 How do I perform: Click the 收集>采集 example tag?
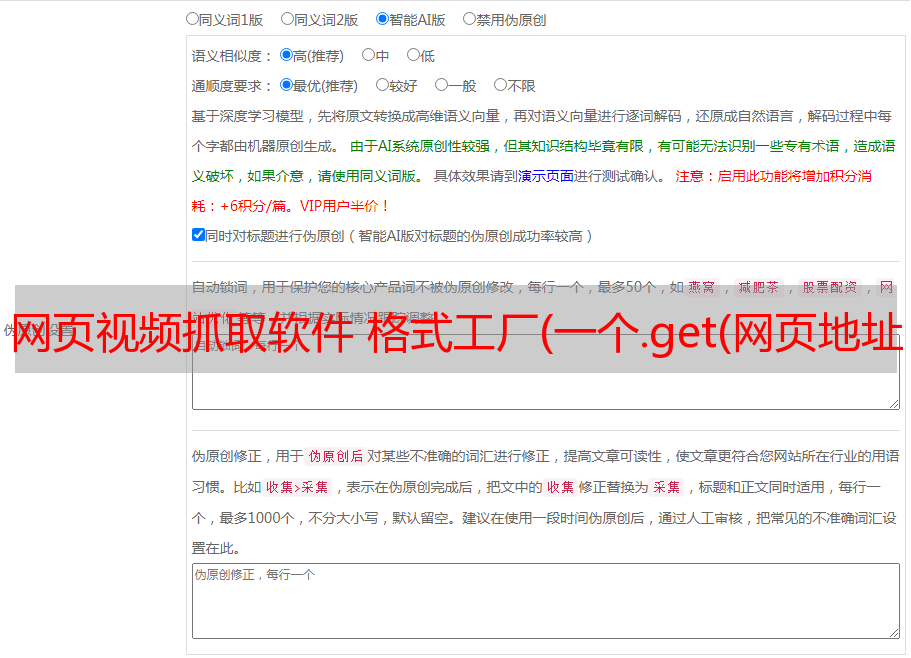(x=297, y=487)
